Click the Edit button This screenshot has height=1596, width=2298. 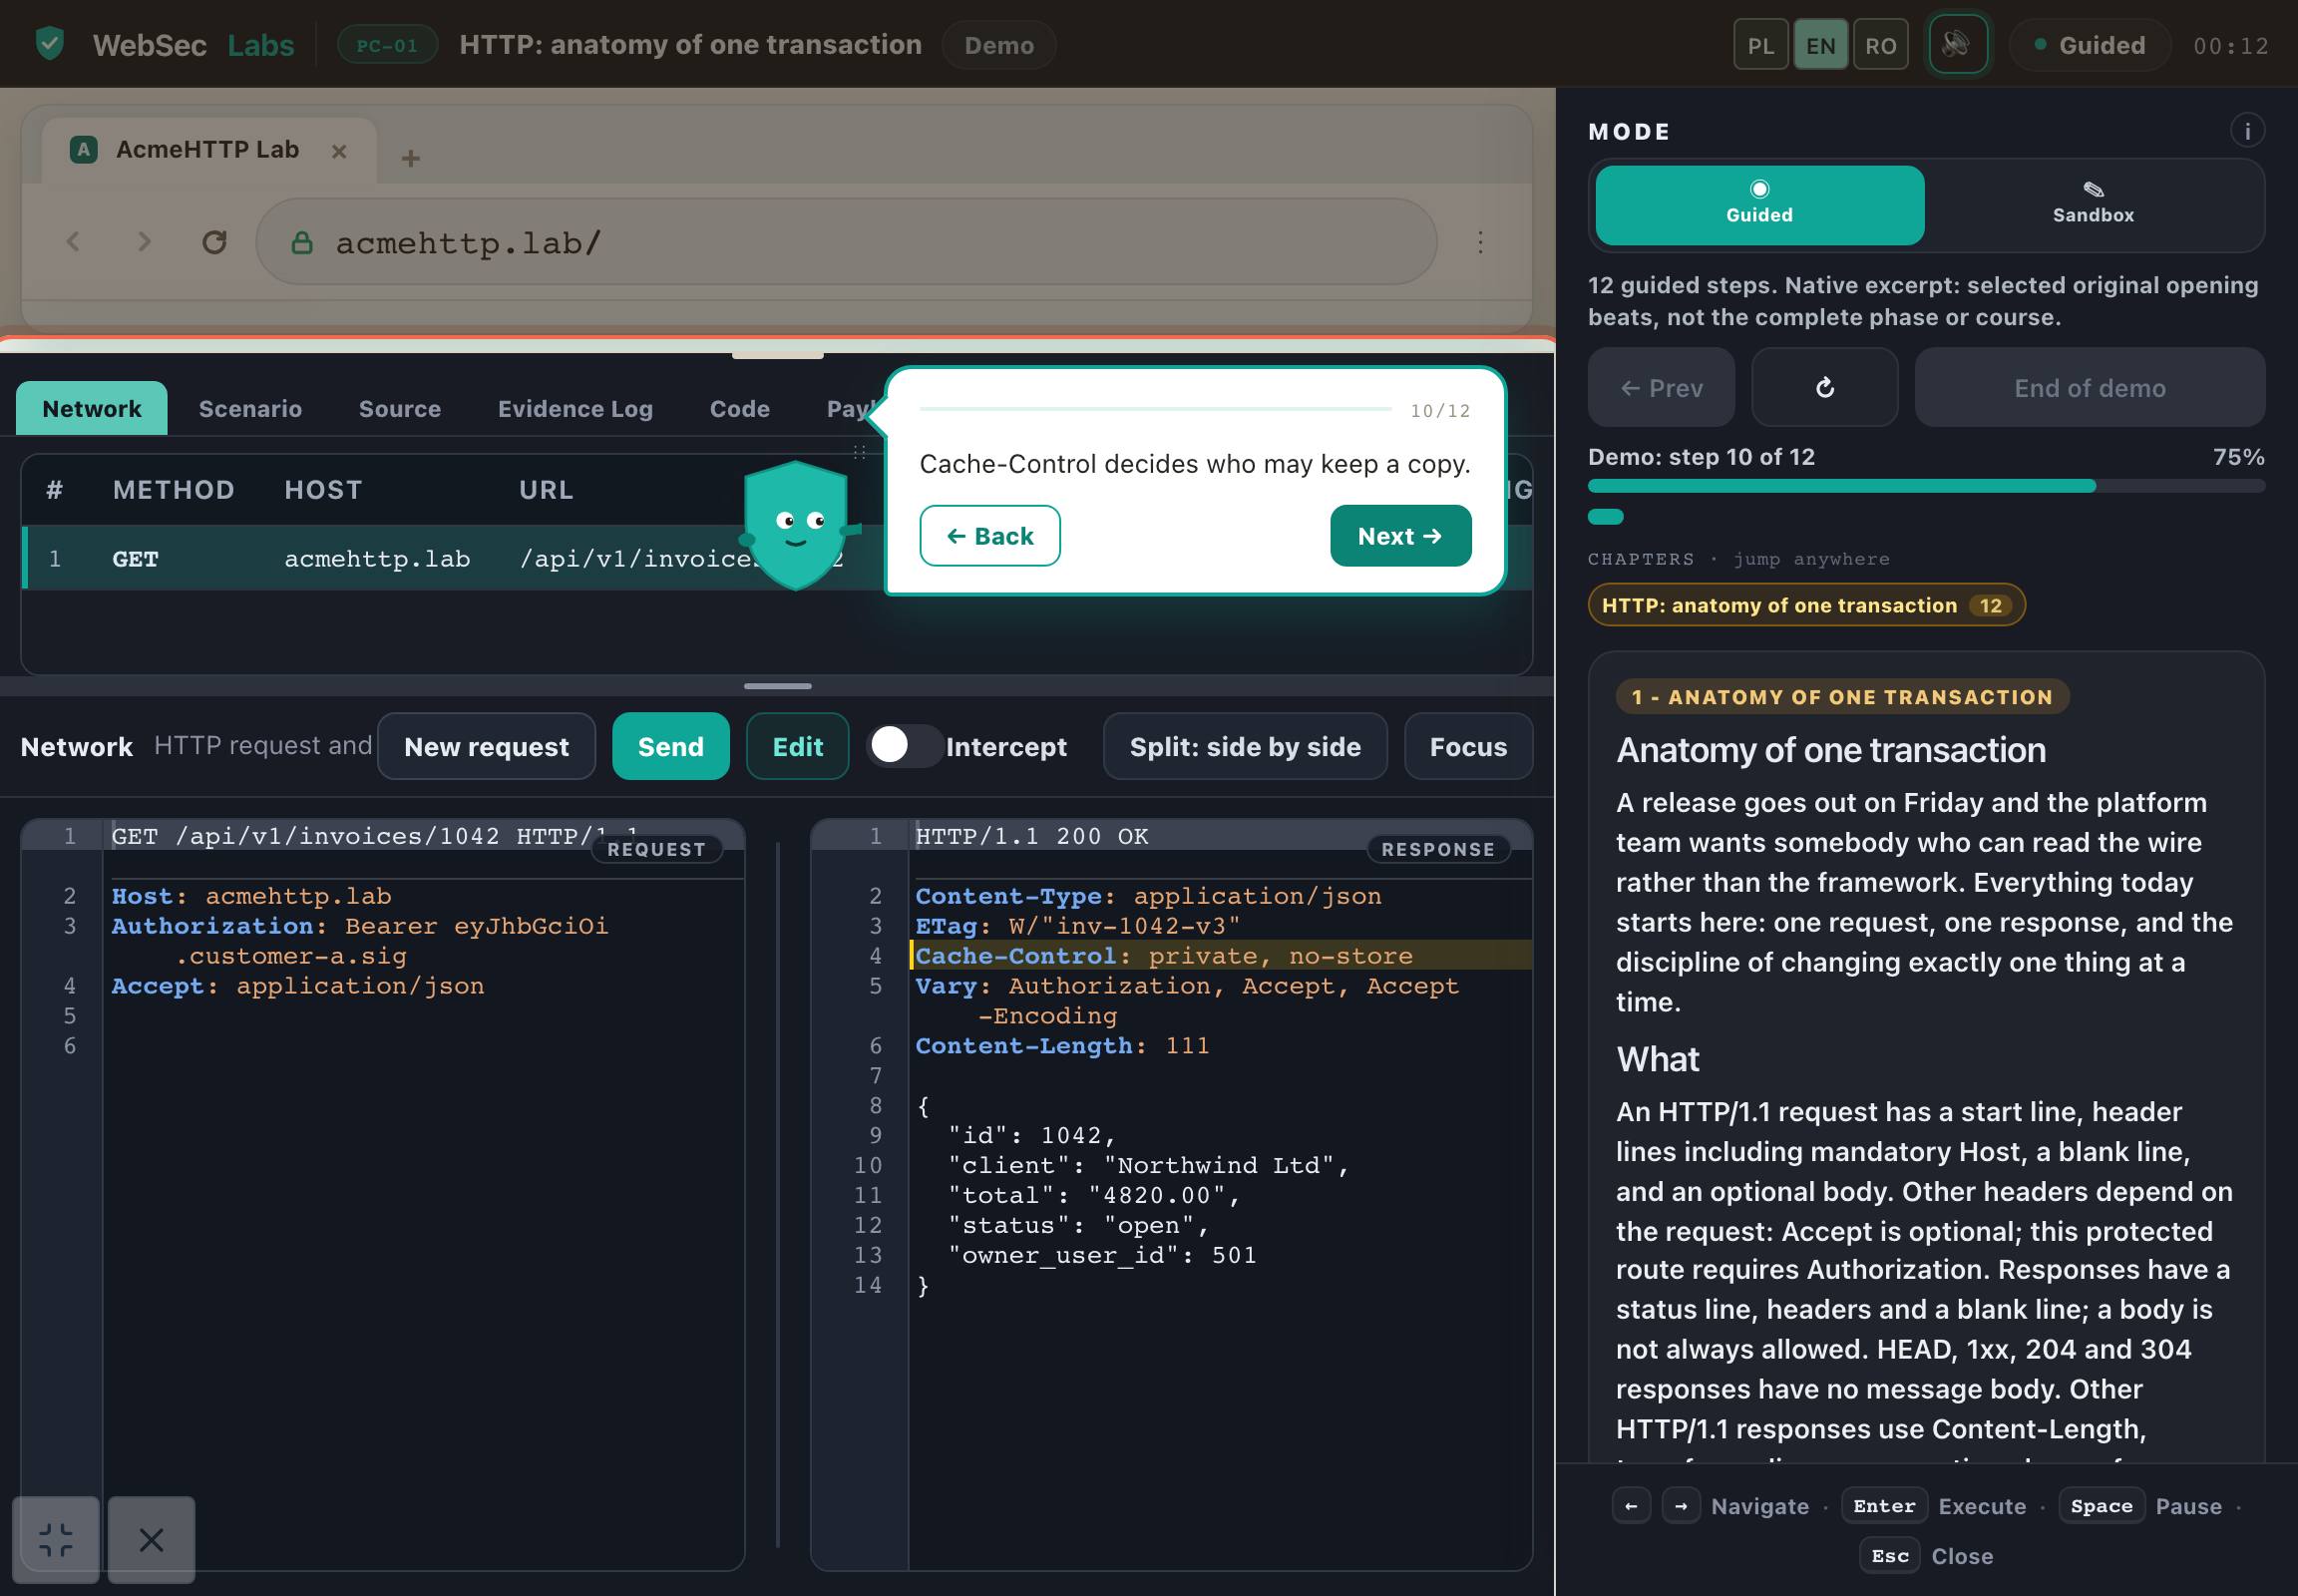797,746
